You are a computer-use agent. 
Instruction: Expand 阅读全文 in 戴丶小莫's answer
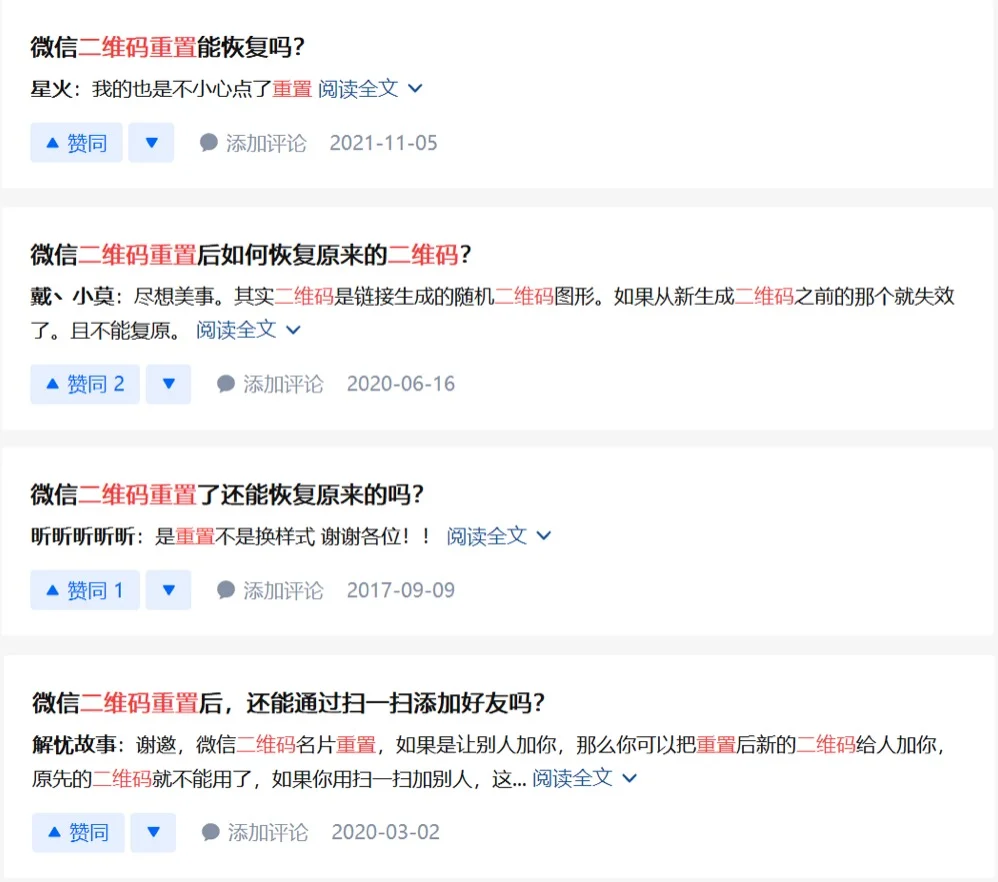coord(248,330)
